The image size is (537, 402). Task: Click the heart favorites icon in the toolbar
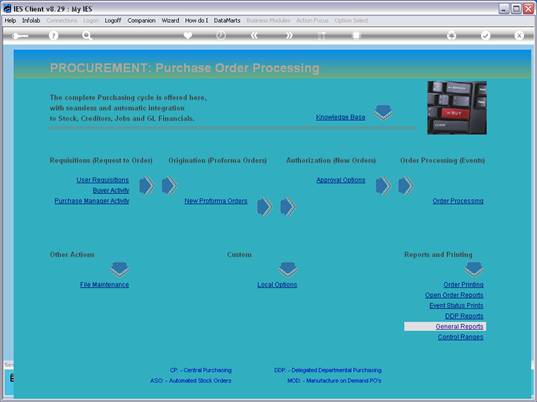coord(188,35)
